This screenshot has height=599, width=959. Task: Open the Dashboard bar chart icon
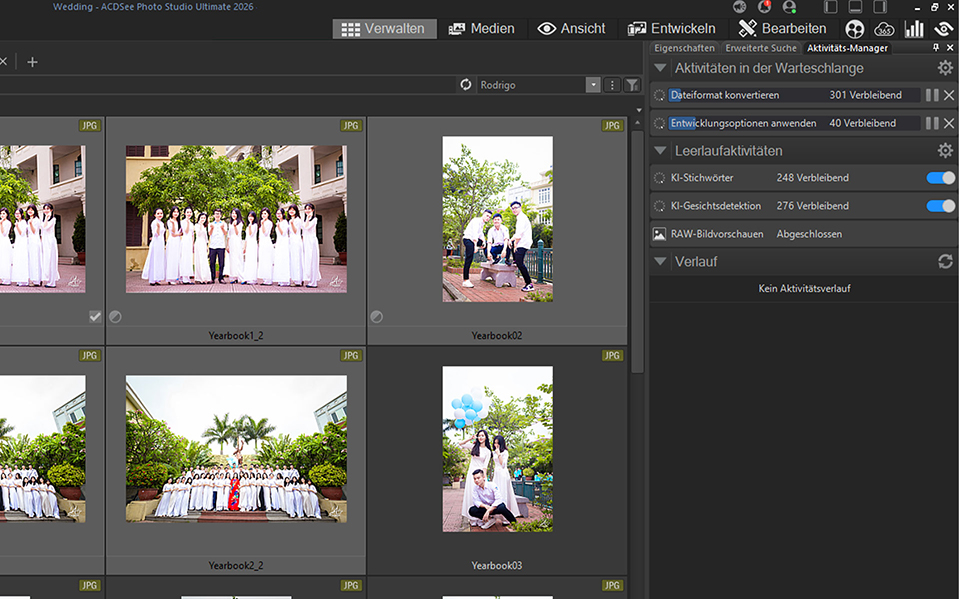point(914,29)
